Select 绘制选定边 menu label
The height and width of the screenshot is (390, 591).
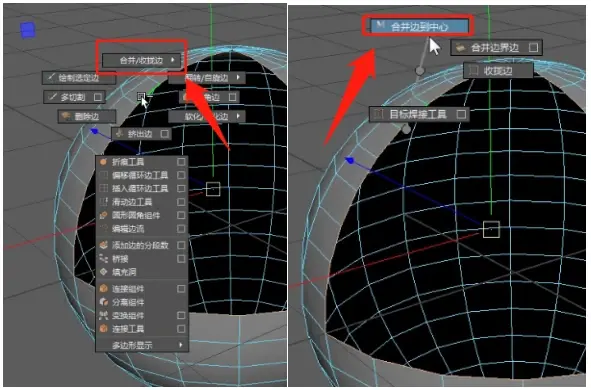point(78,78)
